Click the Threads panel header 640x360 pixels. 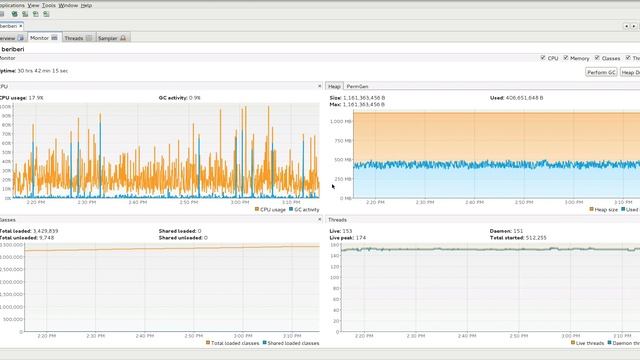pos(483,220)
